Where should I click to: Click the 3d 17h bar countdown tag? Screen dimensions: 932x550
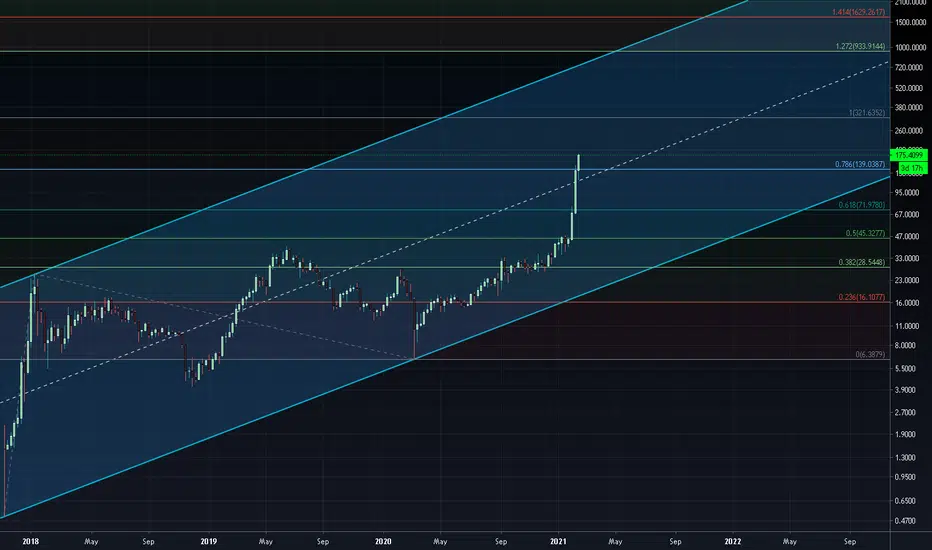coord(912,168)
